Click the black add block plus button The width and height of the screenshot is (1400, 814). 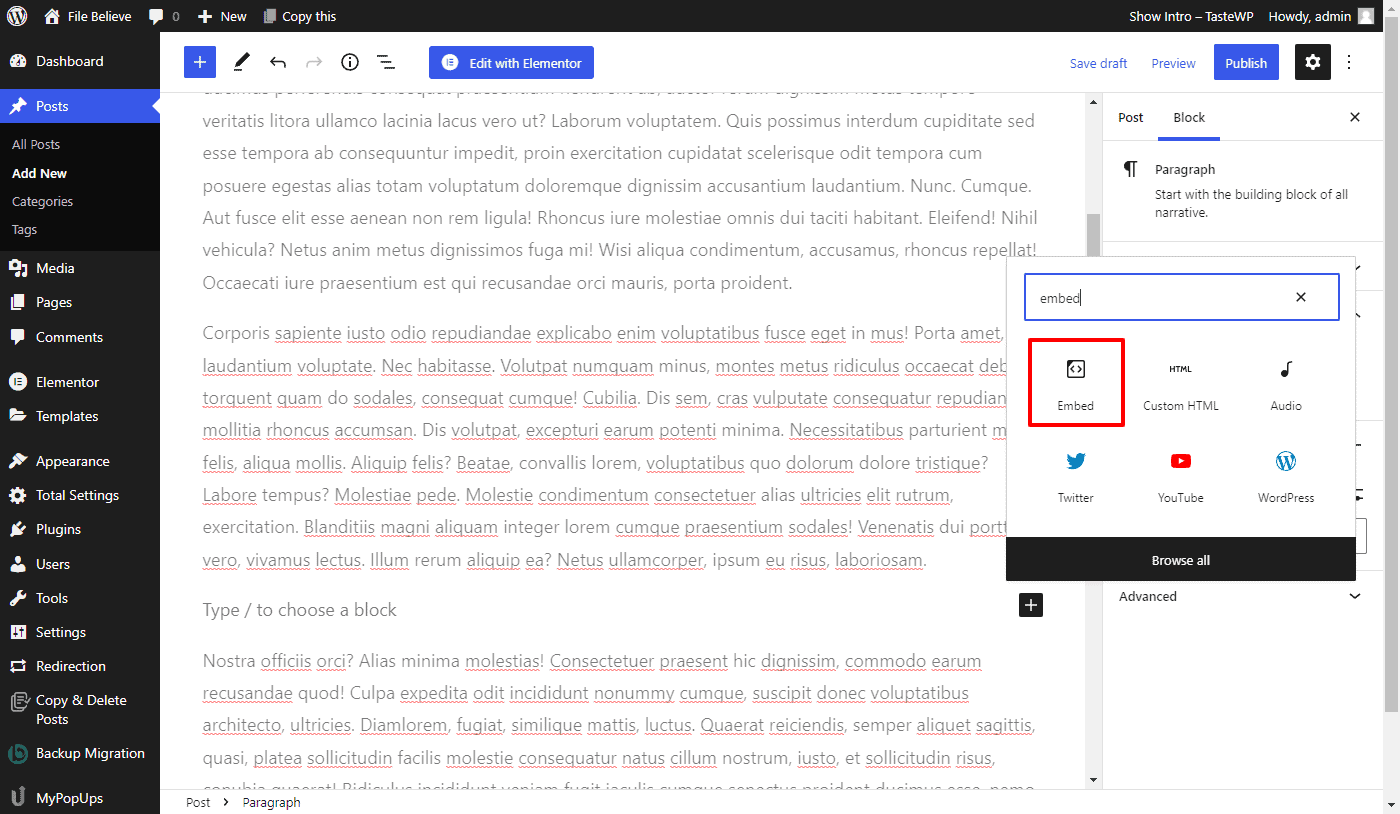(1031, 605)
